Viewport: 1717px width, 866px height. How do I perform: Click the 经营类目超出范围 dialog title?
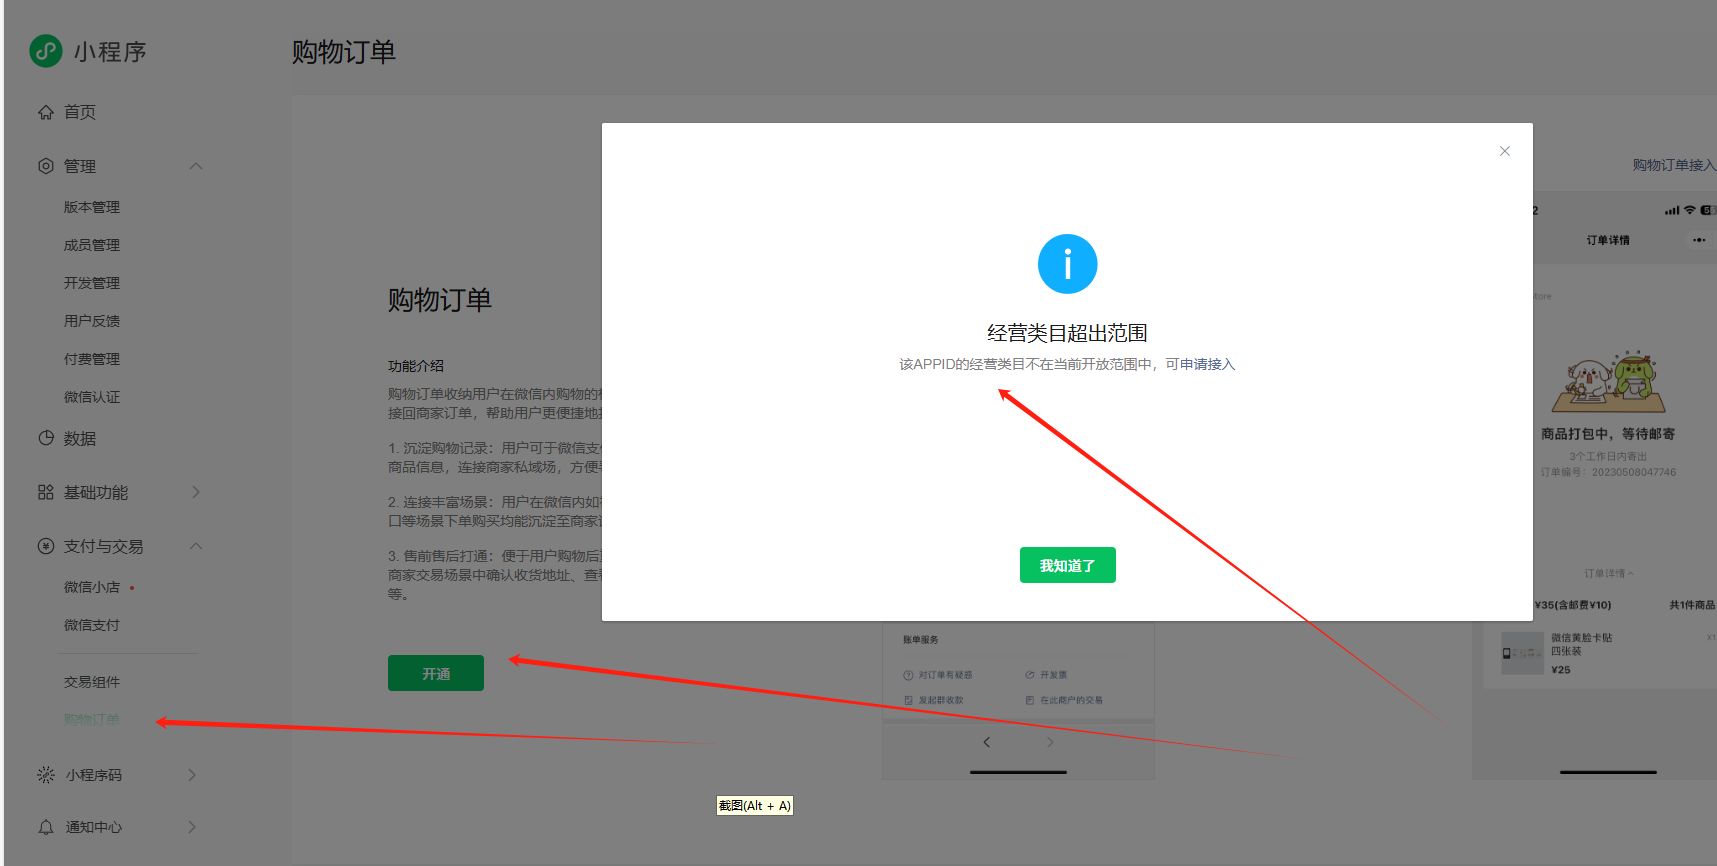[1067, 333]
